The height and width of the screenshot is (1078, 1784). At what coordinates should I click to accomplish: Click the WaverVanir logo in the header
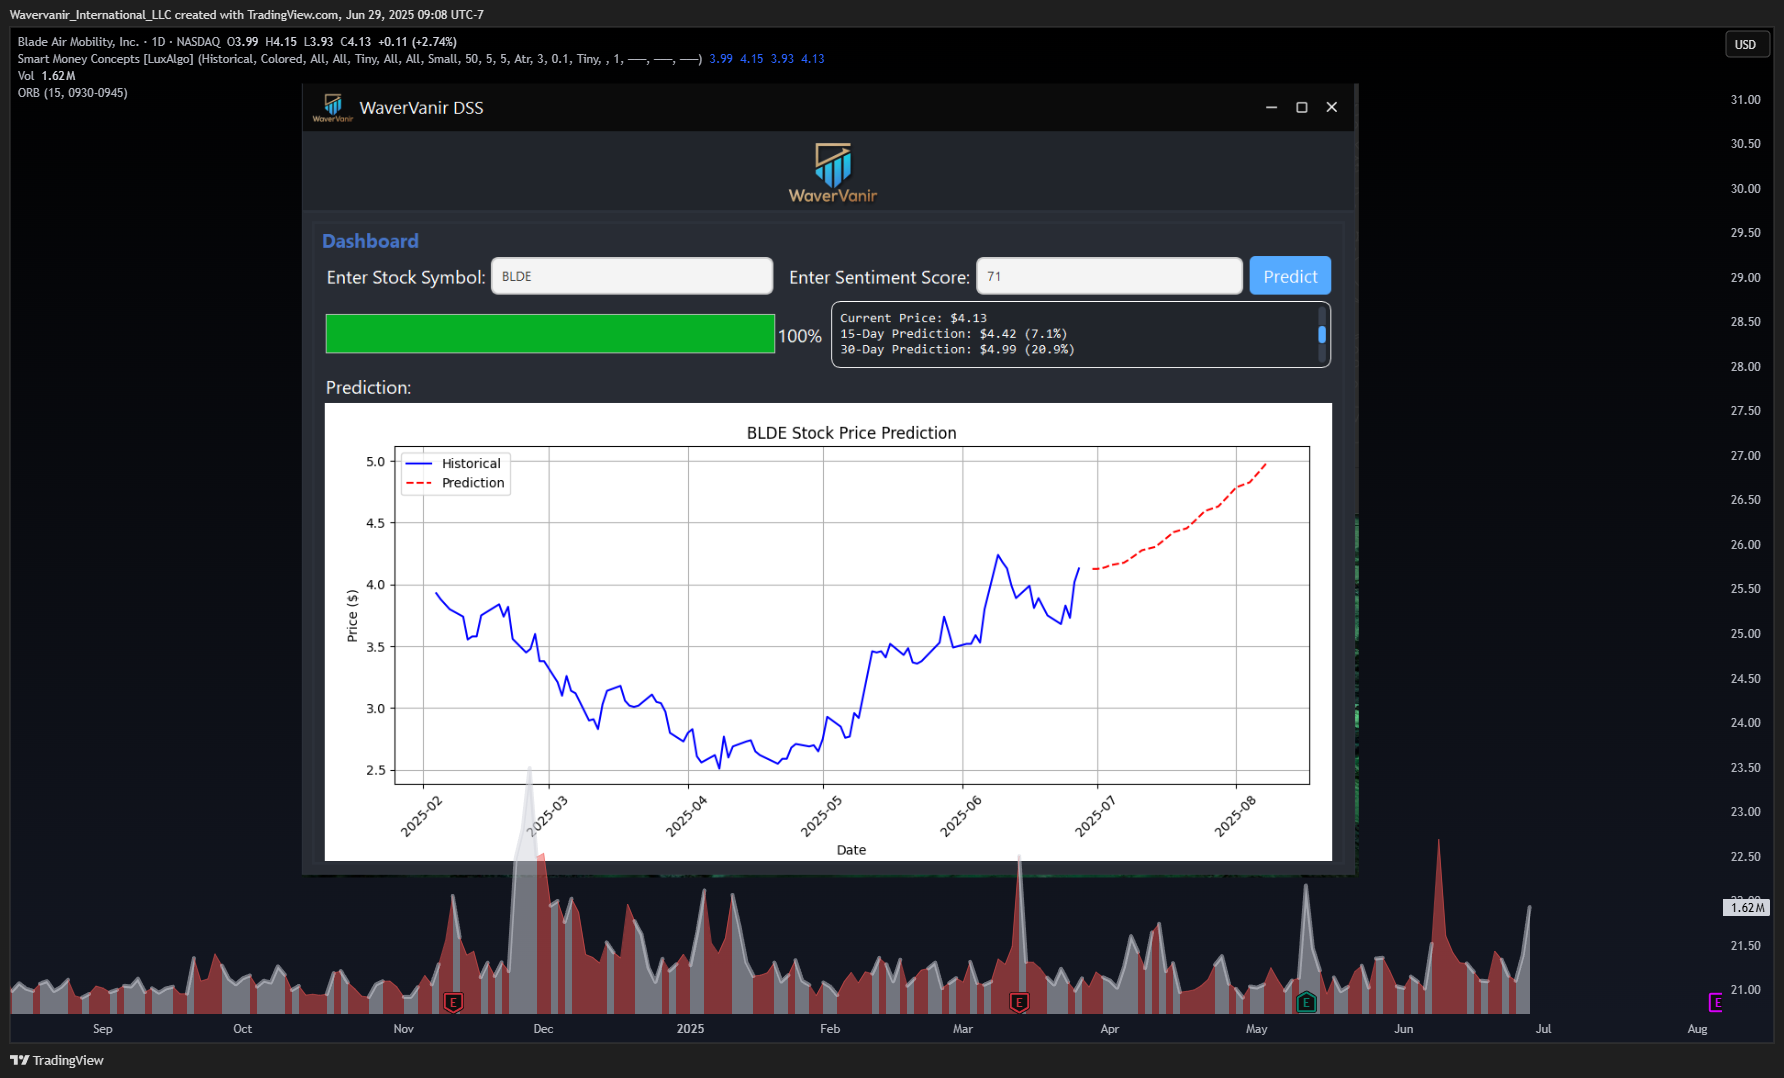tap(832, 173)
